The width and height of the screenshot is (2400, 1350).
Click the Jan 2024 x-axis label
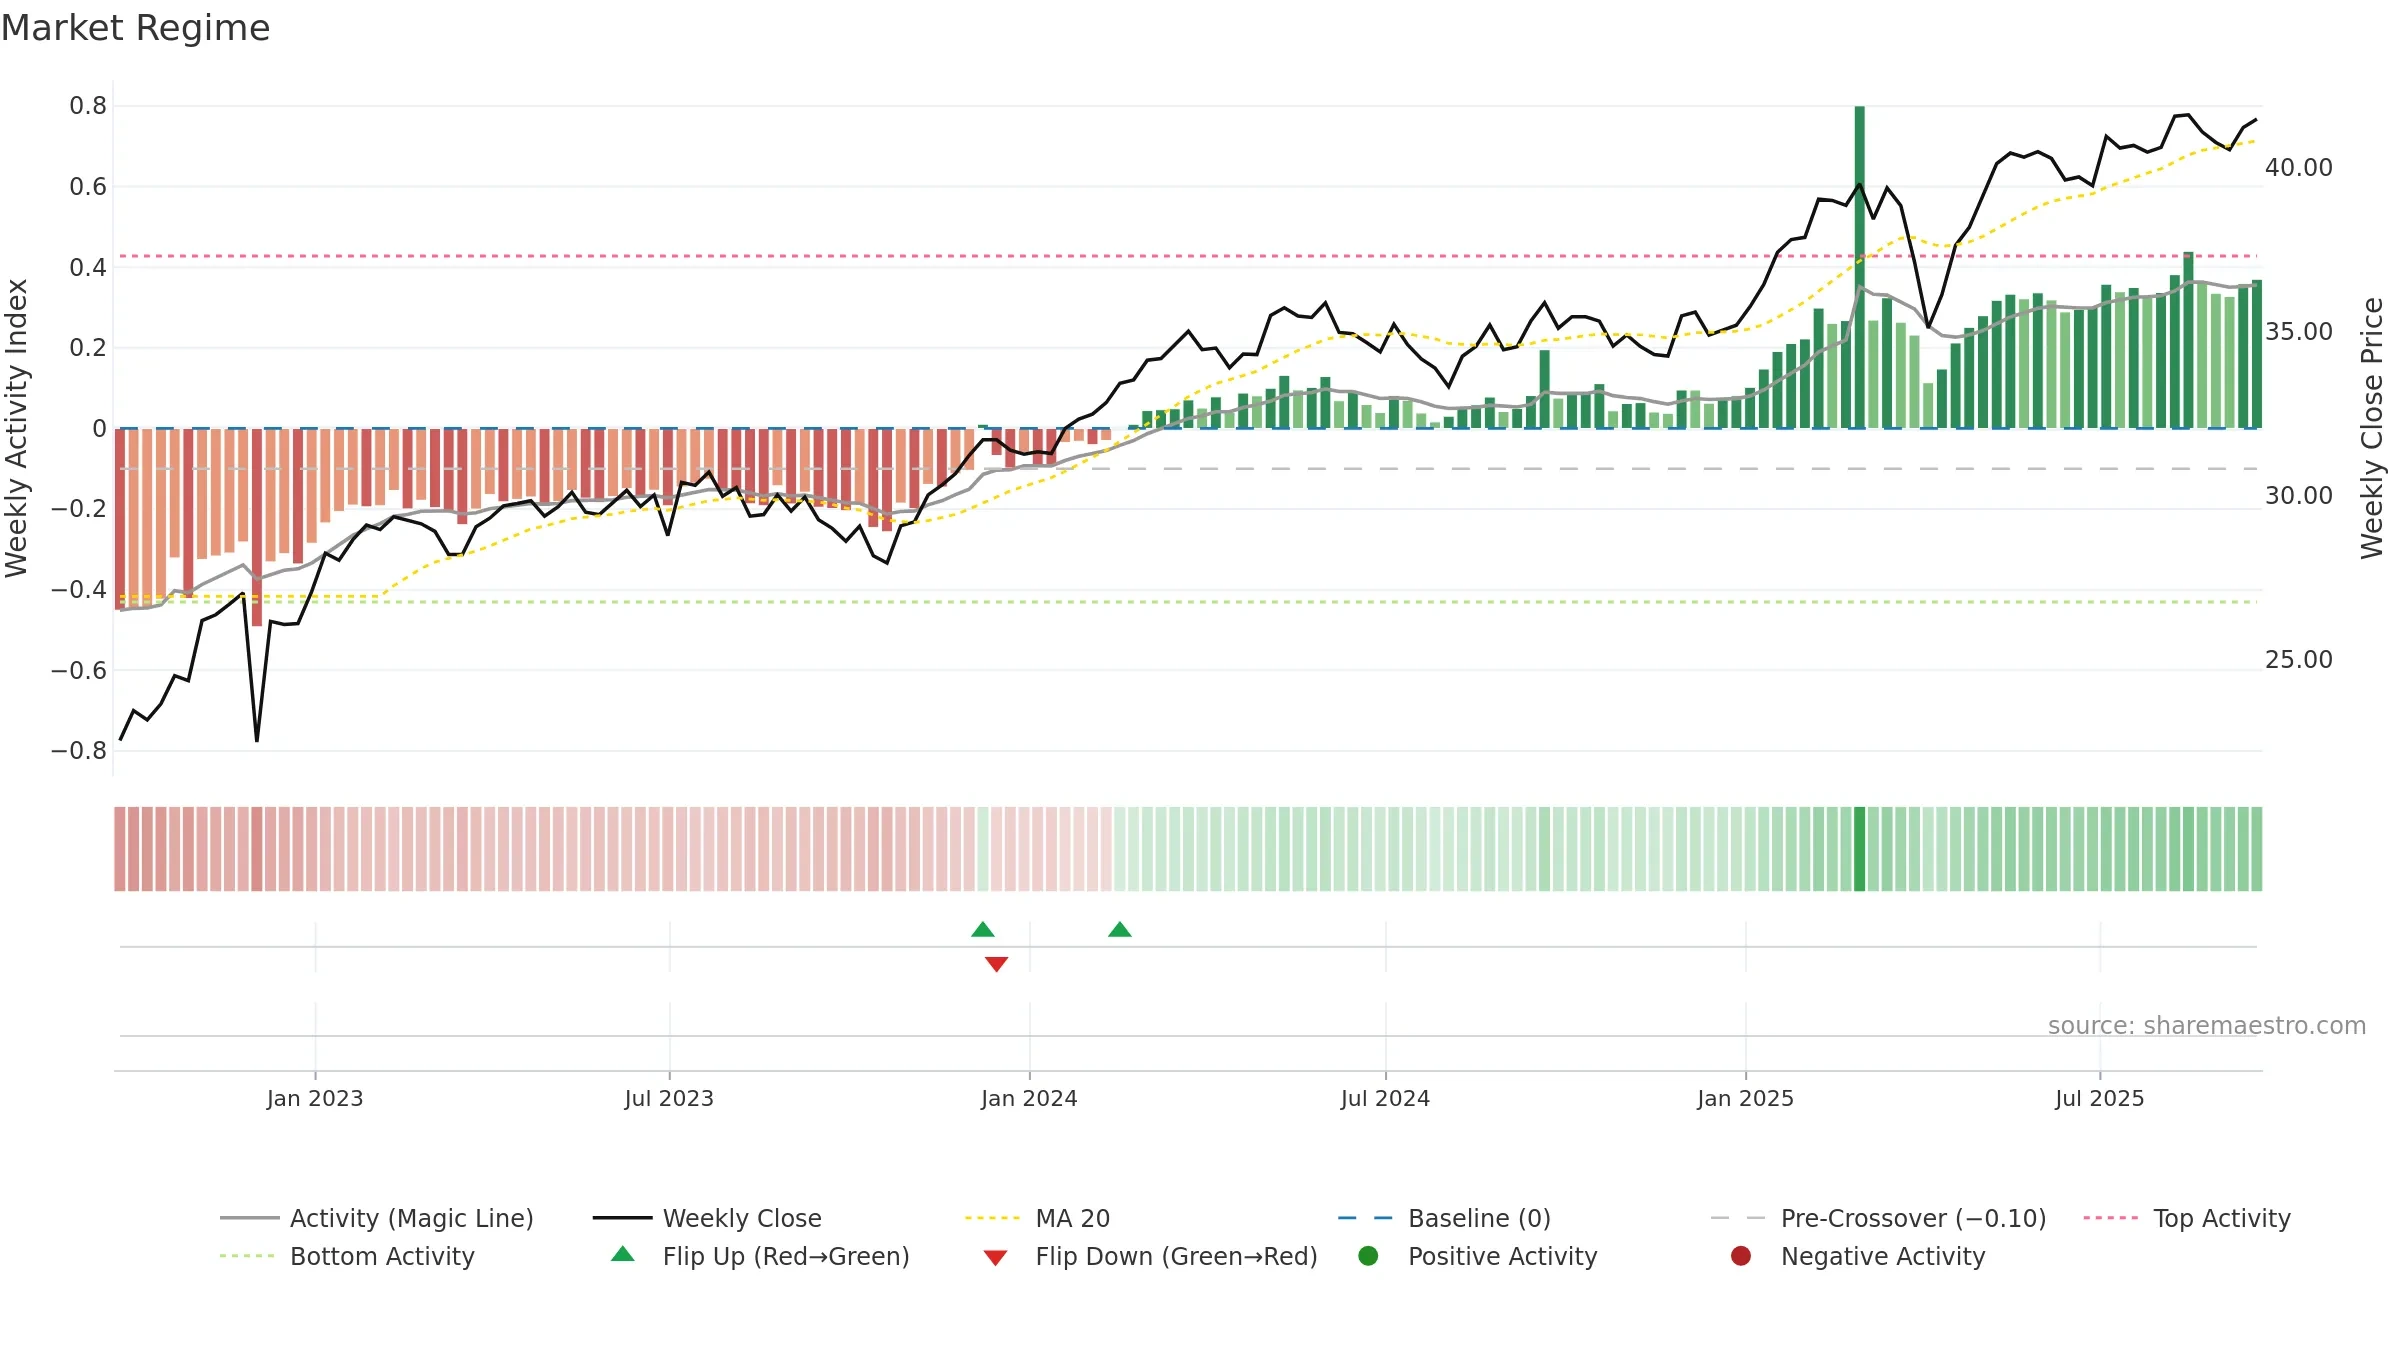(x=1029, y=1098)
